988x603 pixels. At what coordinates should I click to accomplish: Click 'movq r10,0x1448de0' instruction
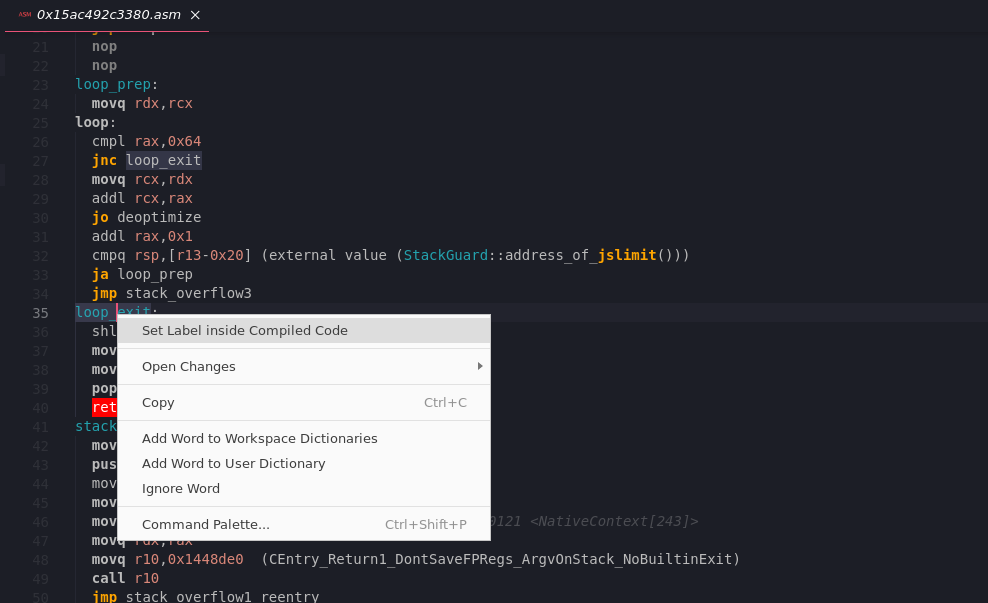[167, 560]
